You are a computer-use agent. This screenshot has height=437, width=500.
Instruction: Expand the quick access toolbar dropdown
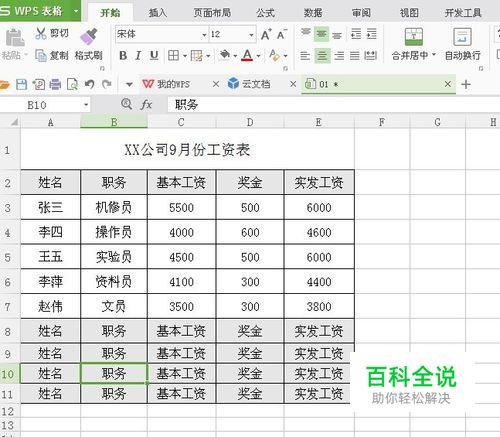(x=129, y=84)
